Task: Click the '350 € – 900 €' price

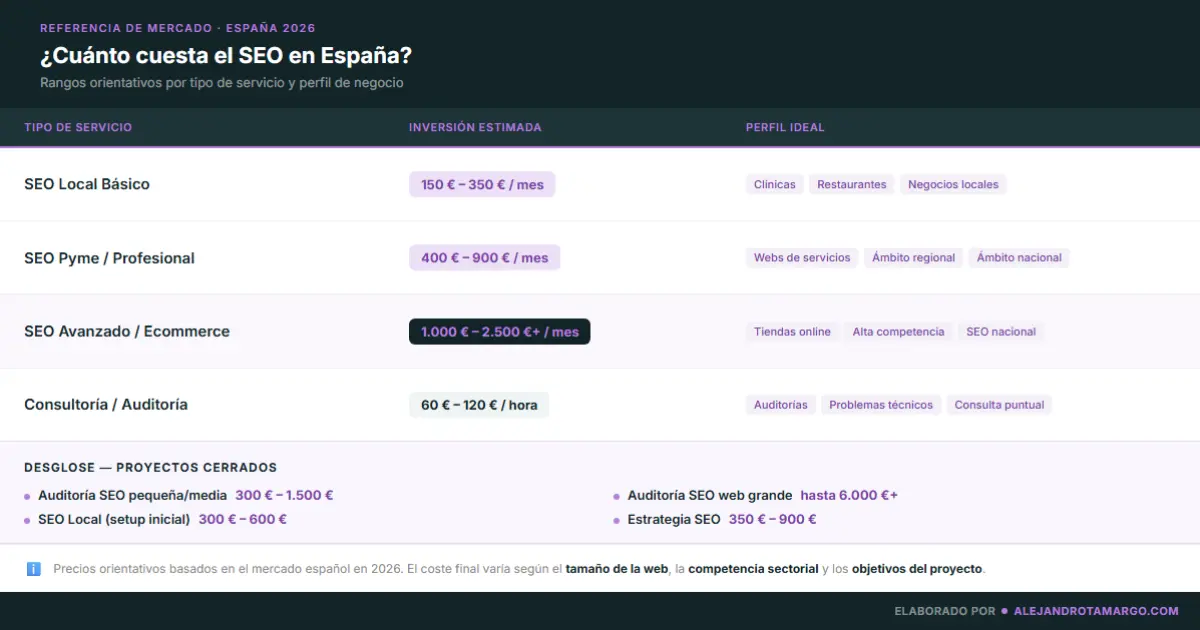Action: pyautogui.click(x=773, y=519)
